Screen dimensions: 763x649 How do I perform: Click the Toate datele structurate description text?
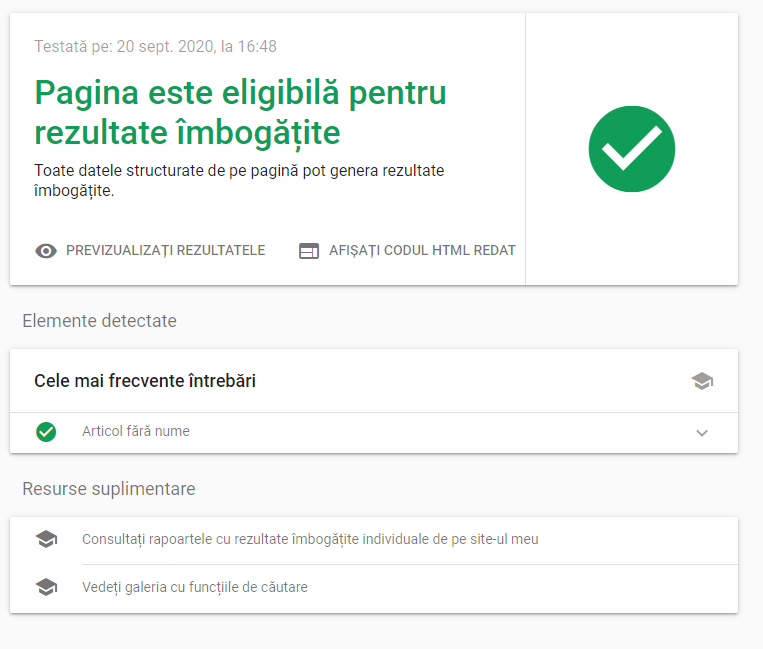(x=239, y=180)
